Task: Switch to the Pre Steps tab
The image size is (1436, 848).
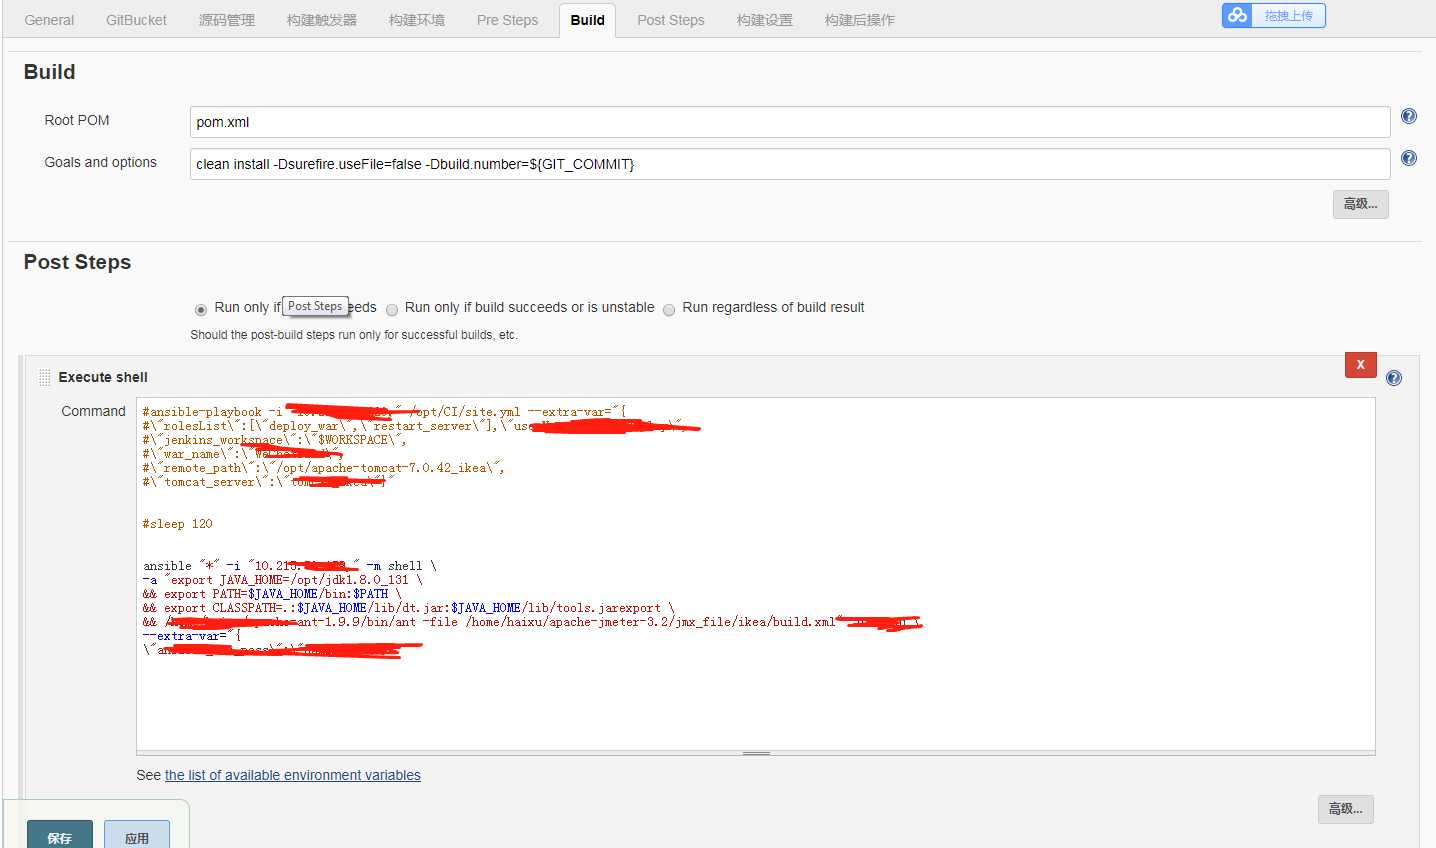Action: point(507,20)
